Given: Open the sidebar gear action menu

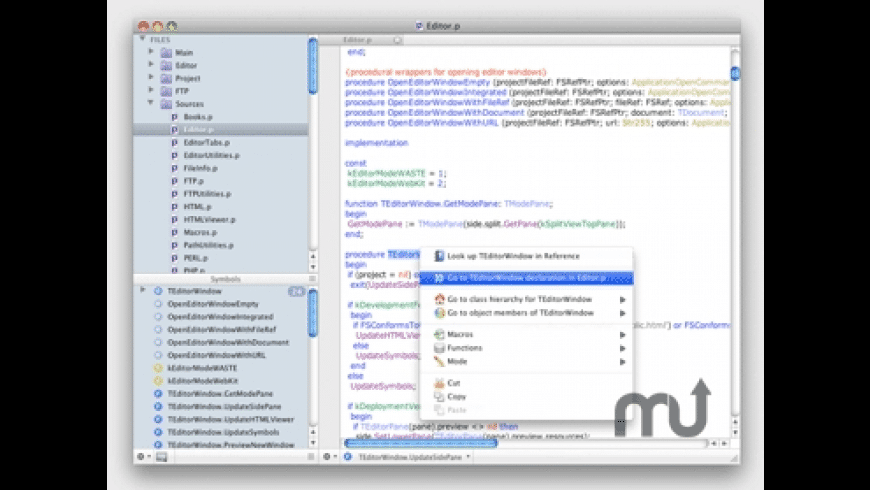Looking at the screenshot, I should pyautogui.click(x=143, y=457).
